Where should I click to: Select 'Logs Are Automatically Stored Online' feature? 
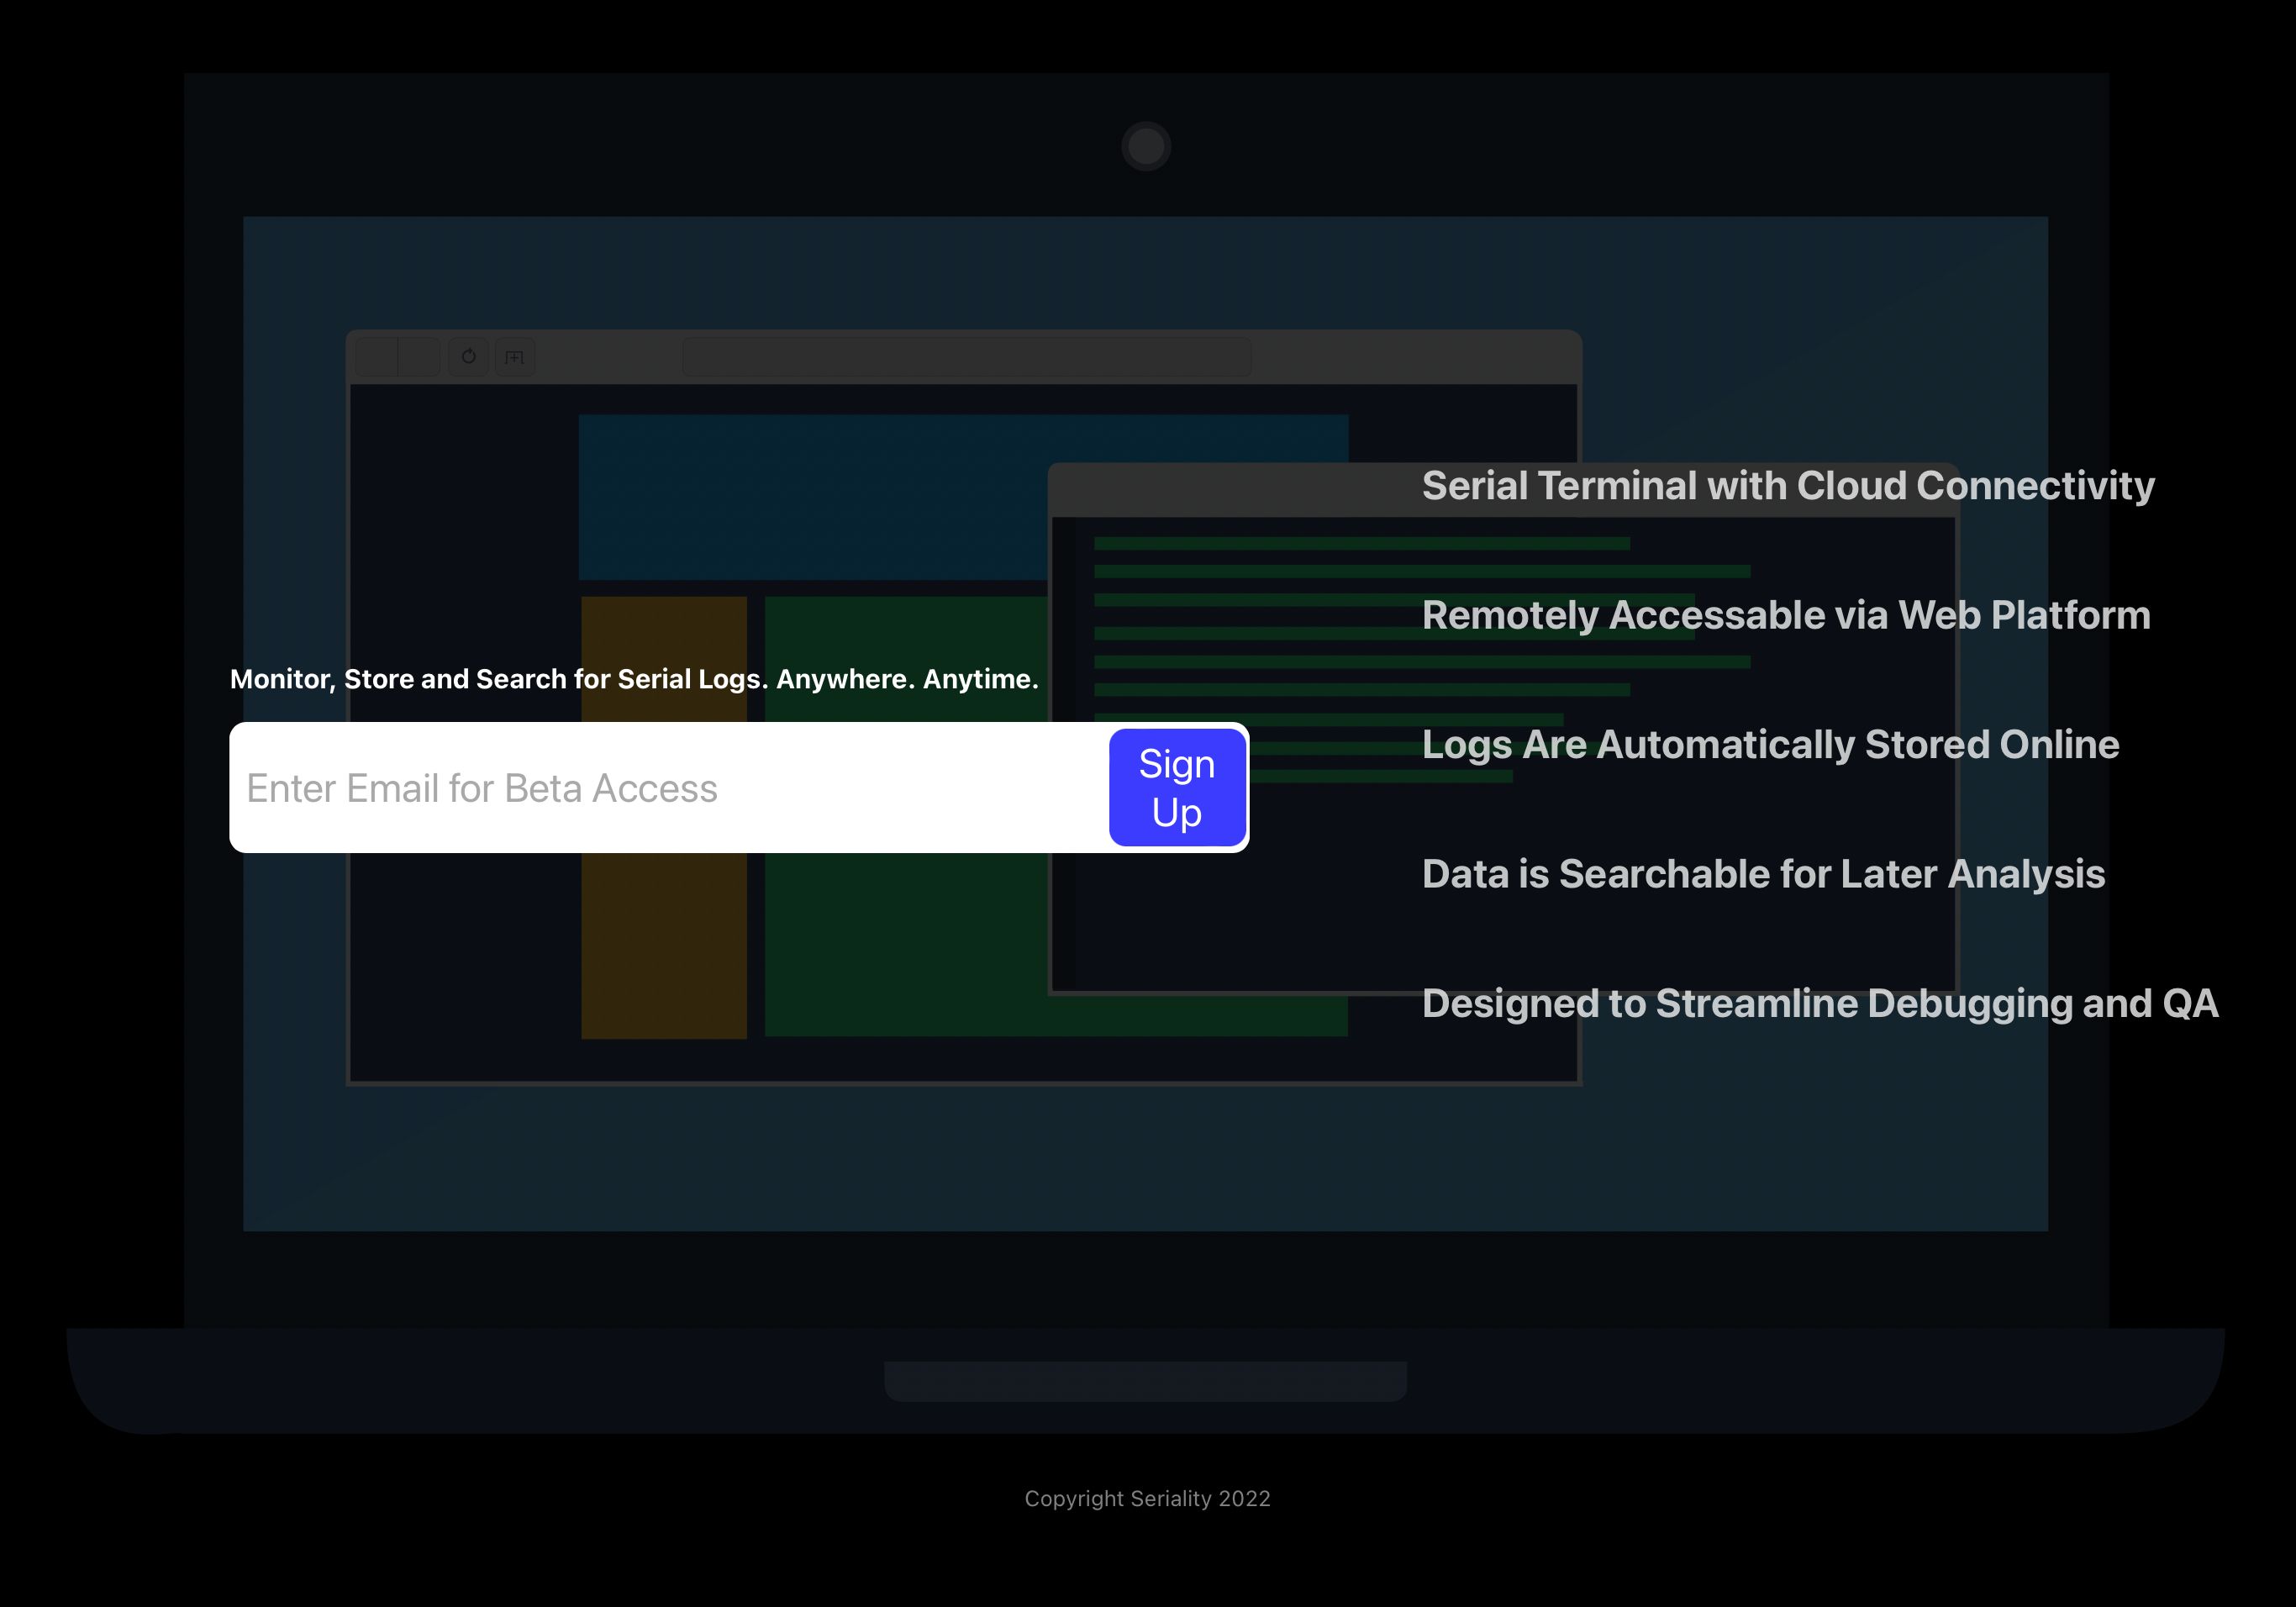point(1770,745)
